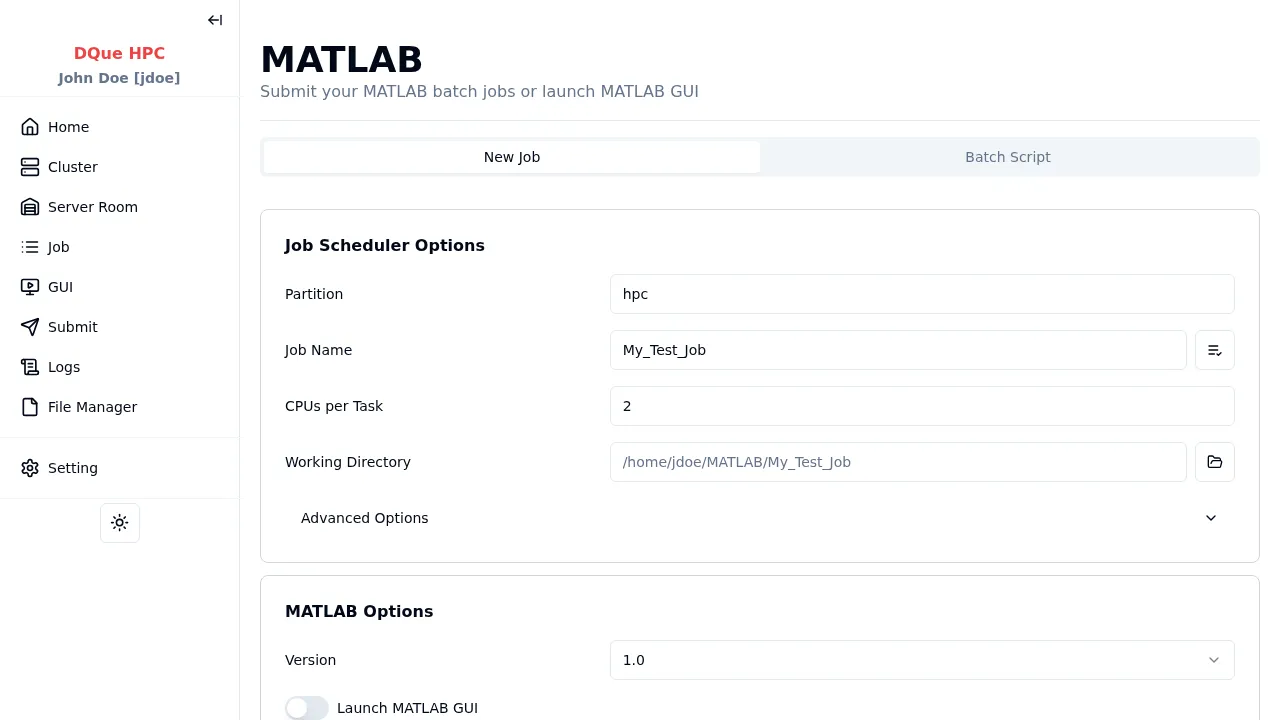This screenshot has height=720, width=1280.
Task: Click the Partition input field
Action: click(x=921, y=294)
